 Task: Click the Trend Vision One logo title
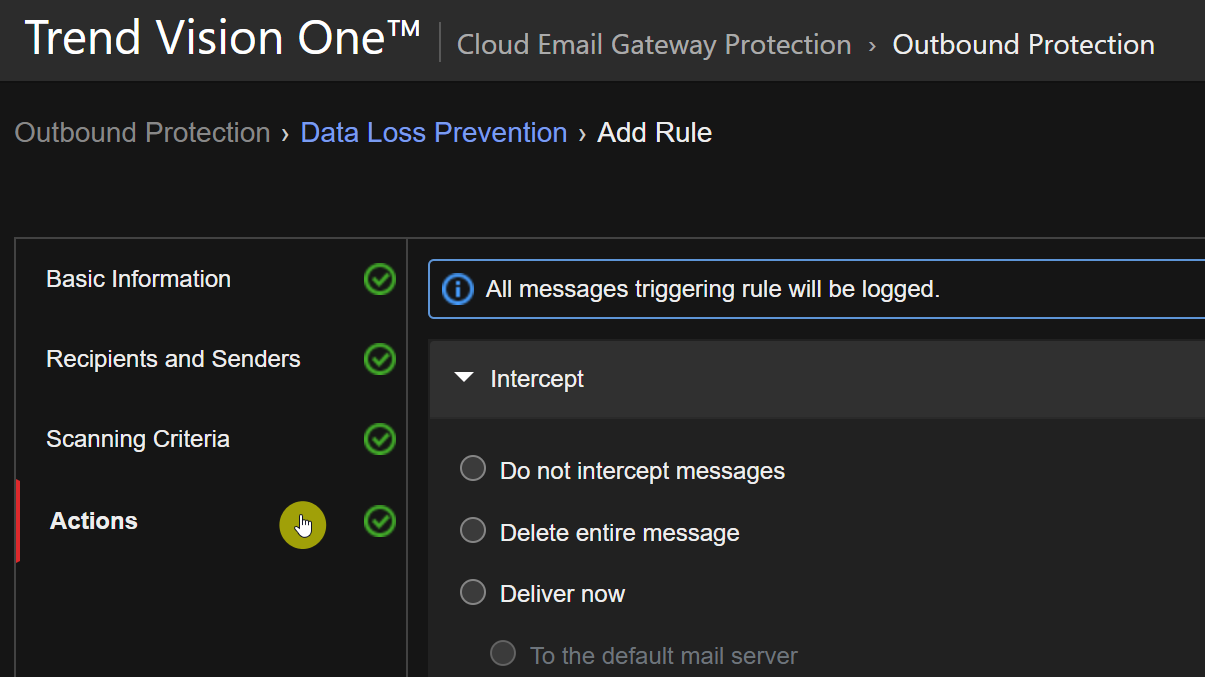[x=222, y=39]
